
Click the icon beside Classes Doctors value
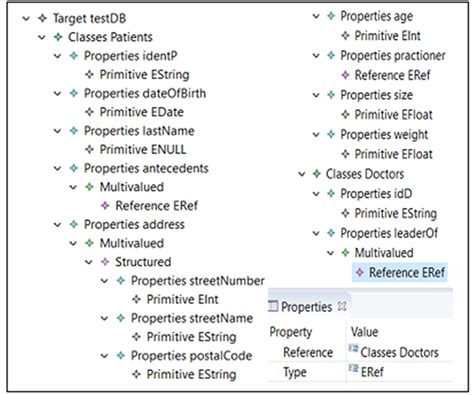(x=353, y=349)
